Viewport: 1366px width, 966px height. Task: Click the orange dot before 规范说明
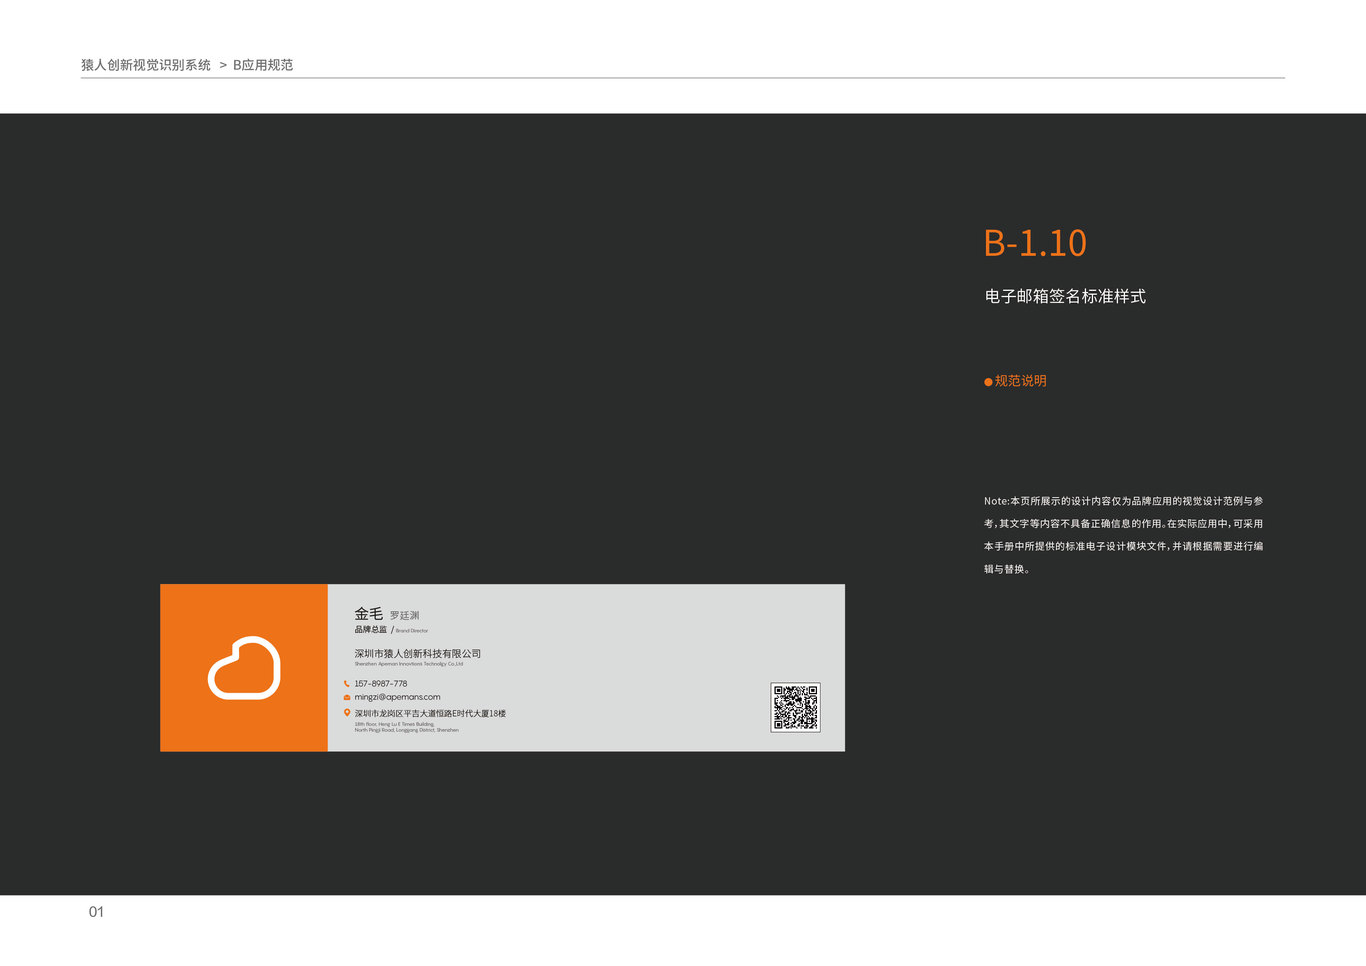point(988,382)
